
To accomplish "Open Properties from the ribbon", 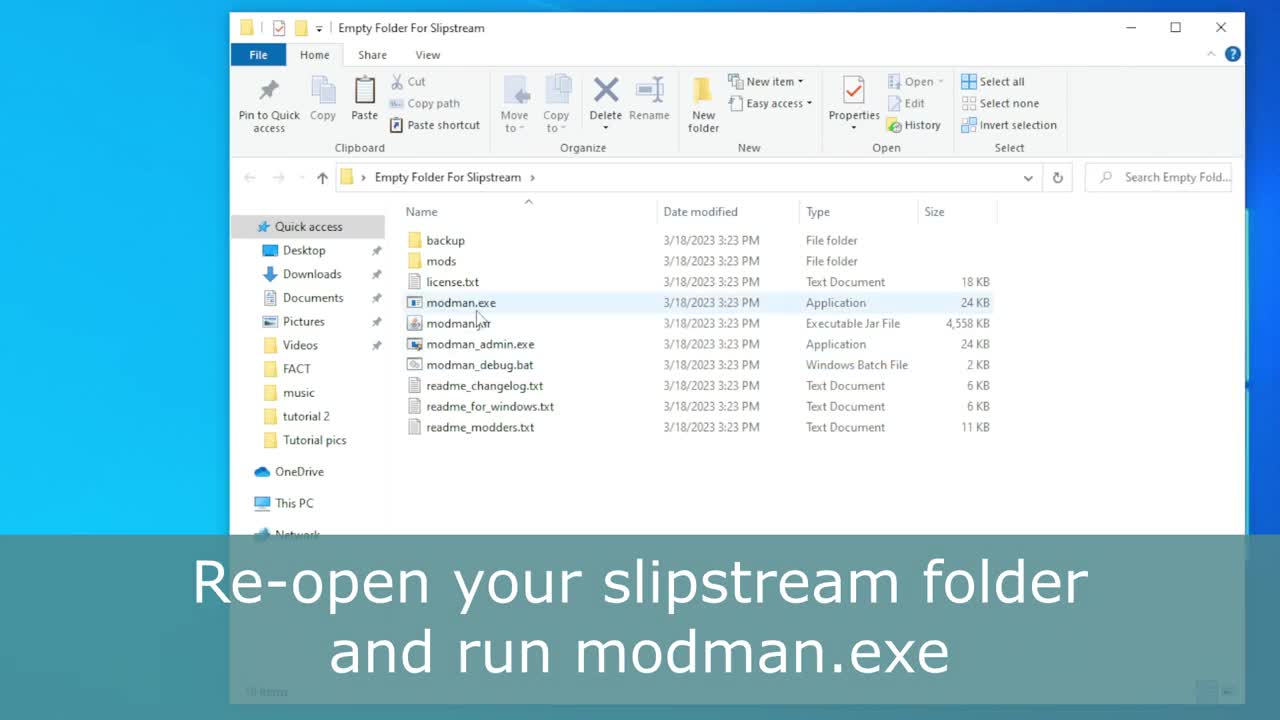I will [x=853, y=92].
